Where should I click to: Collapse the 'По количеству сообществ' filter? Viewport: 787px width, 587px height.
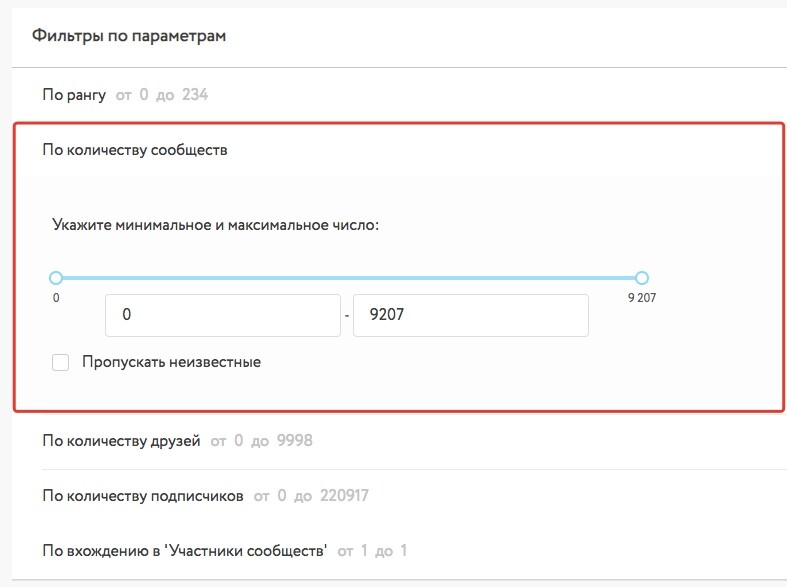coord(135,150)
